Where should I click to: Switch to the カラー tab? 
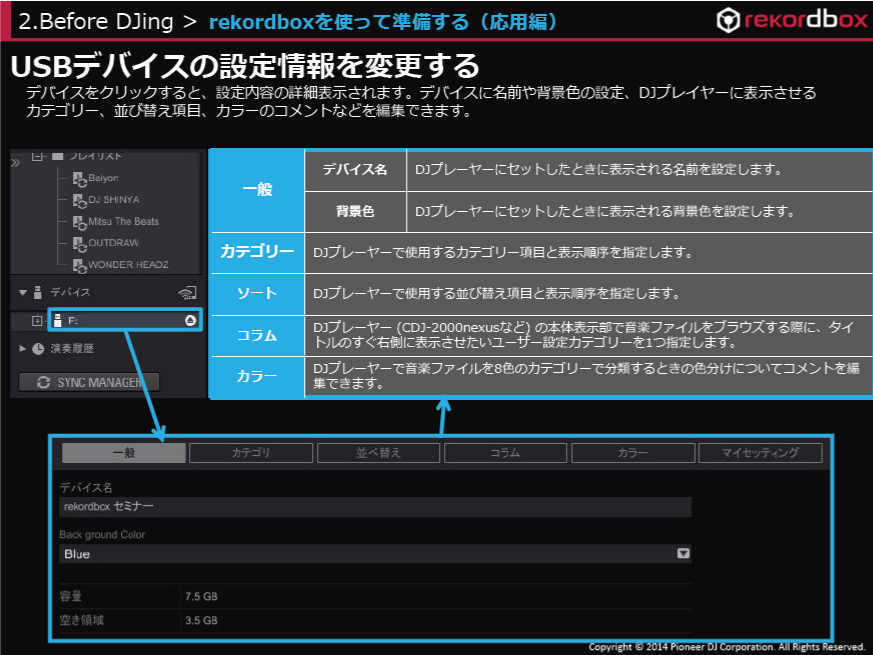click(x=633, y=453)
